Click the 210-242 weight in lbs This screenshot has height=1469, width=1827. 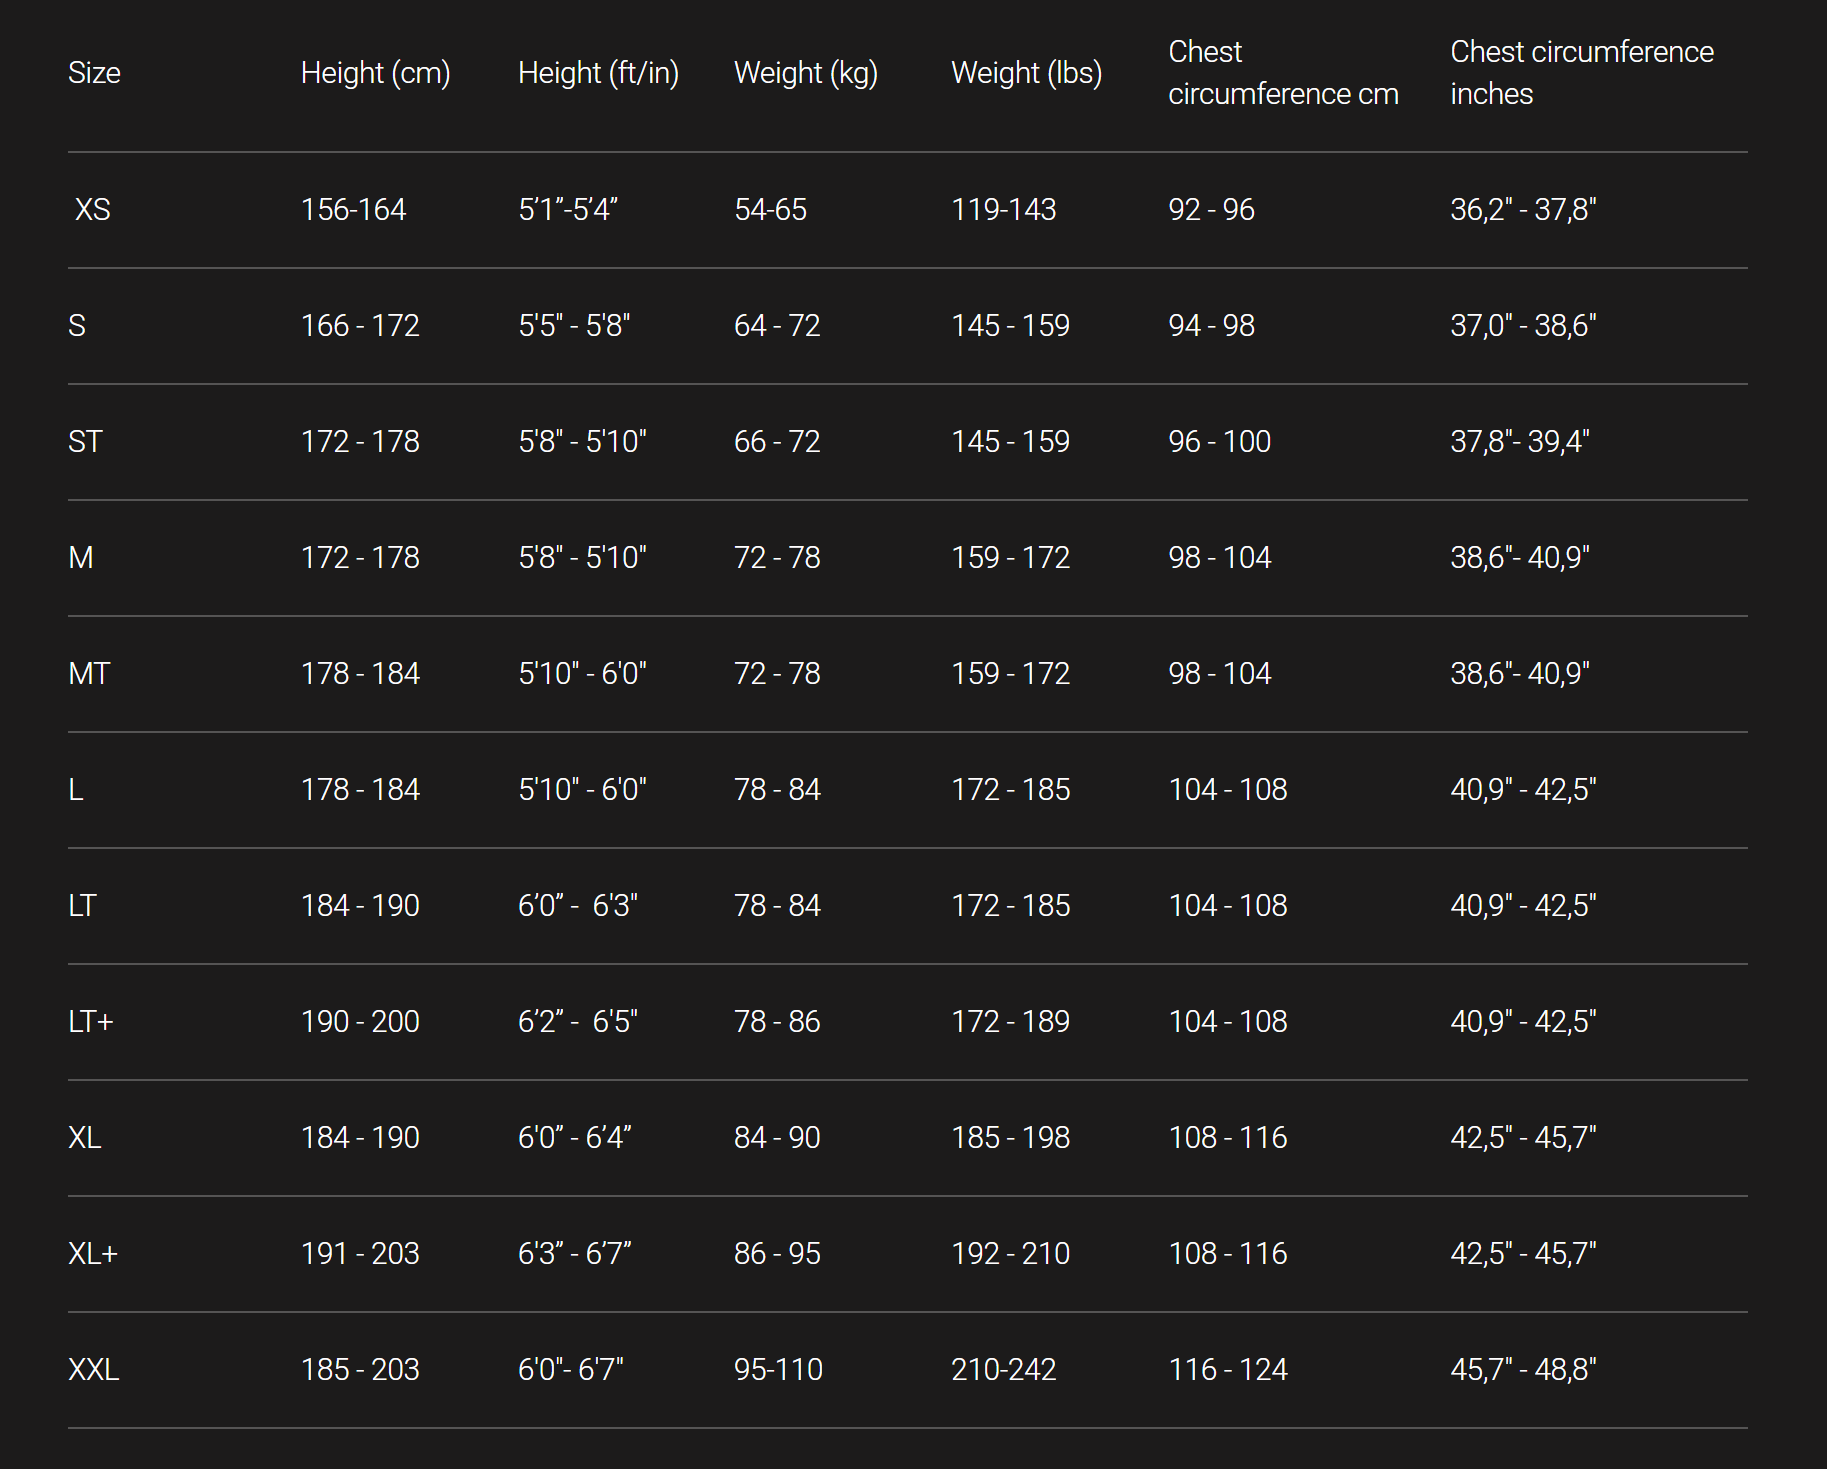(1003, 1369)
